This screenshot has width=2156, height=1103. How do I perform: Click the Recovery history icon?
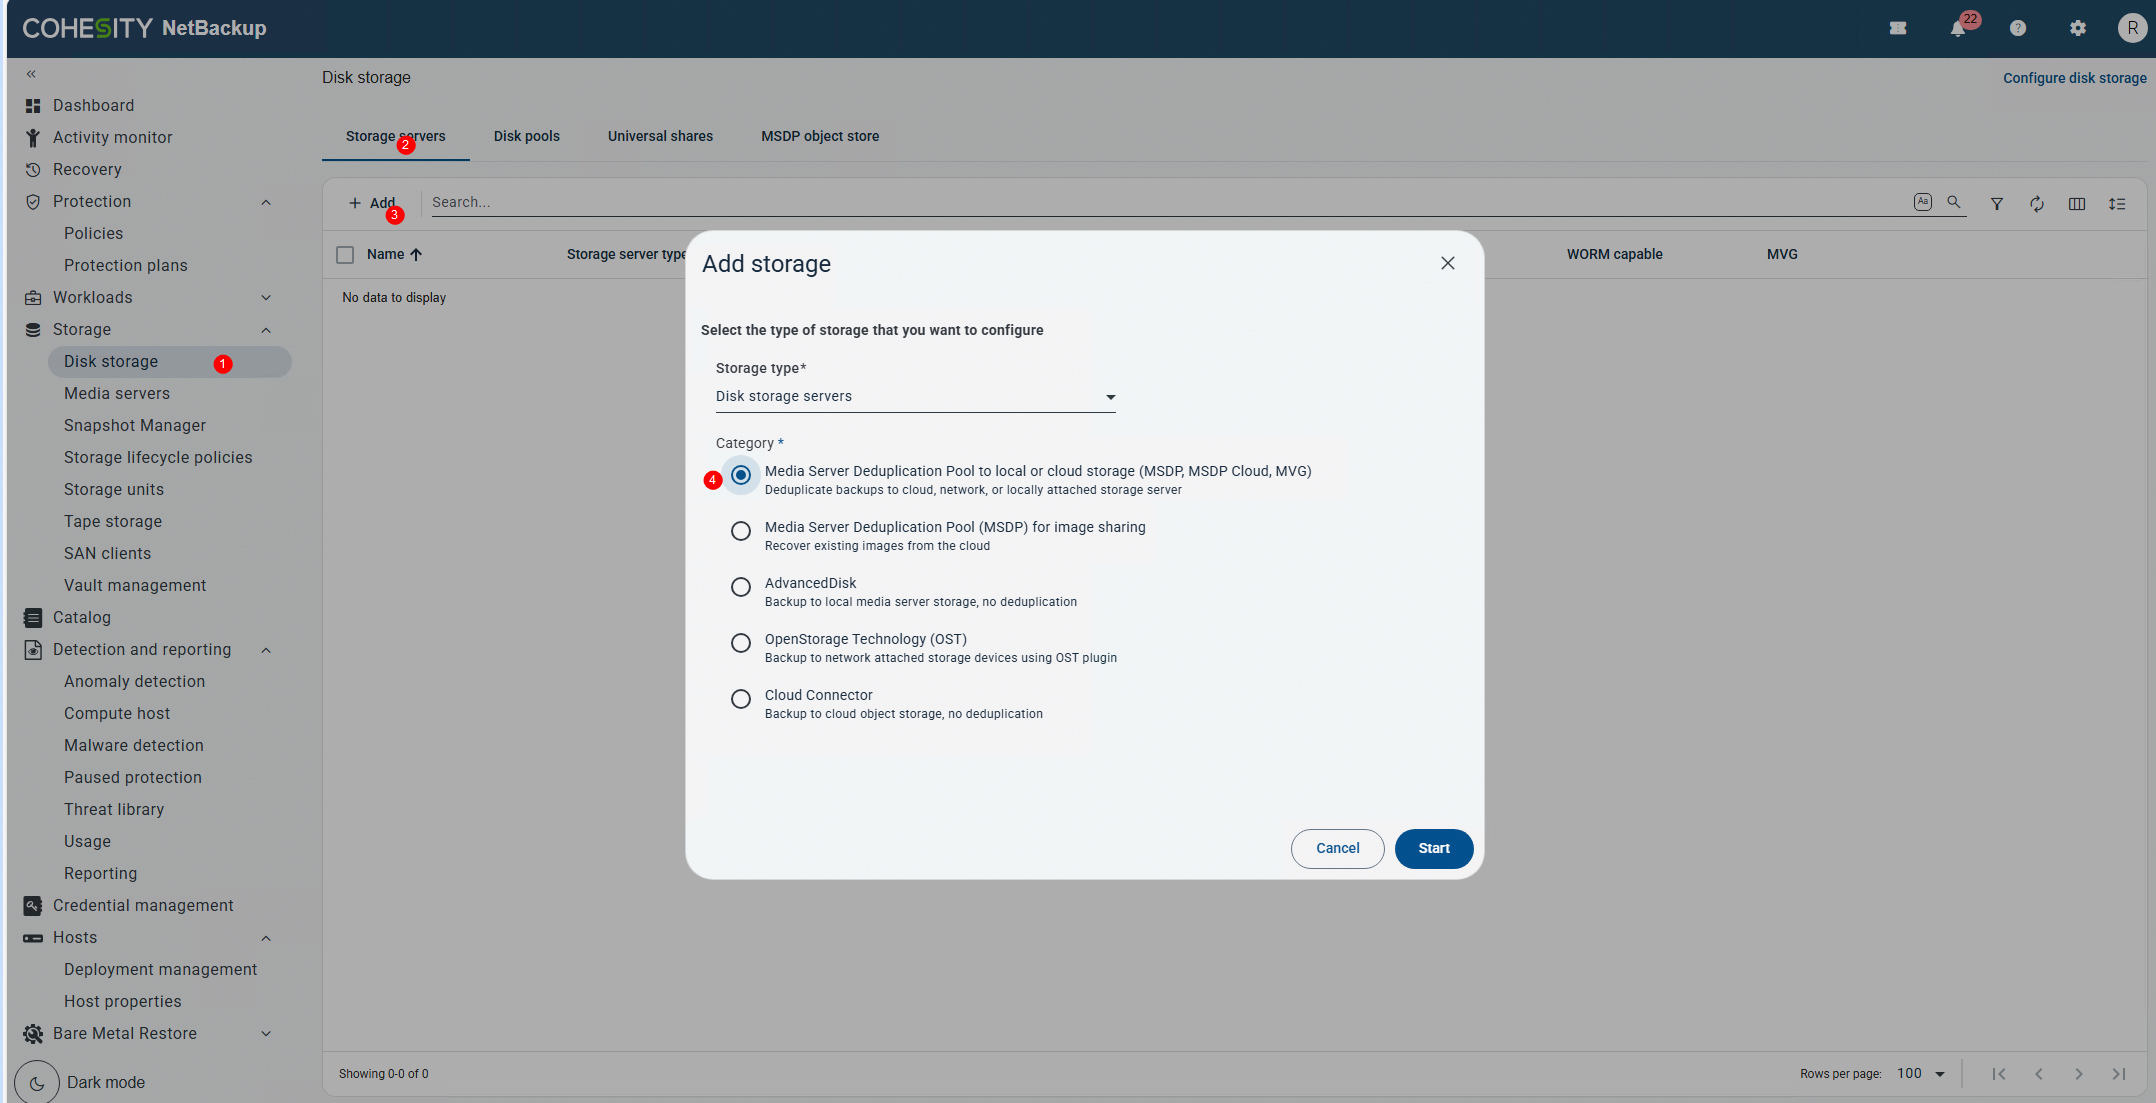tap(33, 170)
